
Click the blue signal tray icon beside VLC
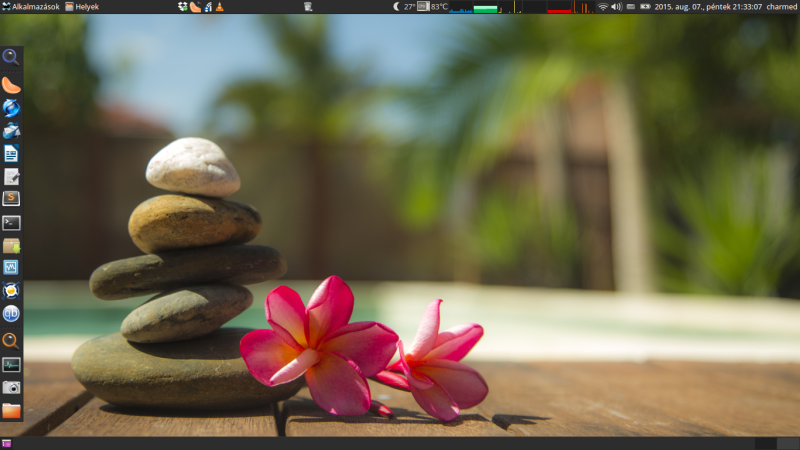pos(208,7)
